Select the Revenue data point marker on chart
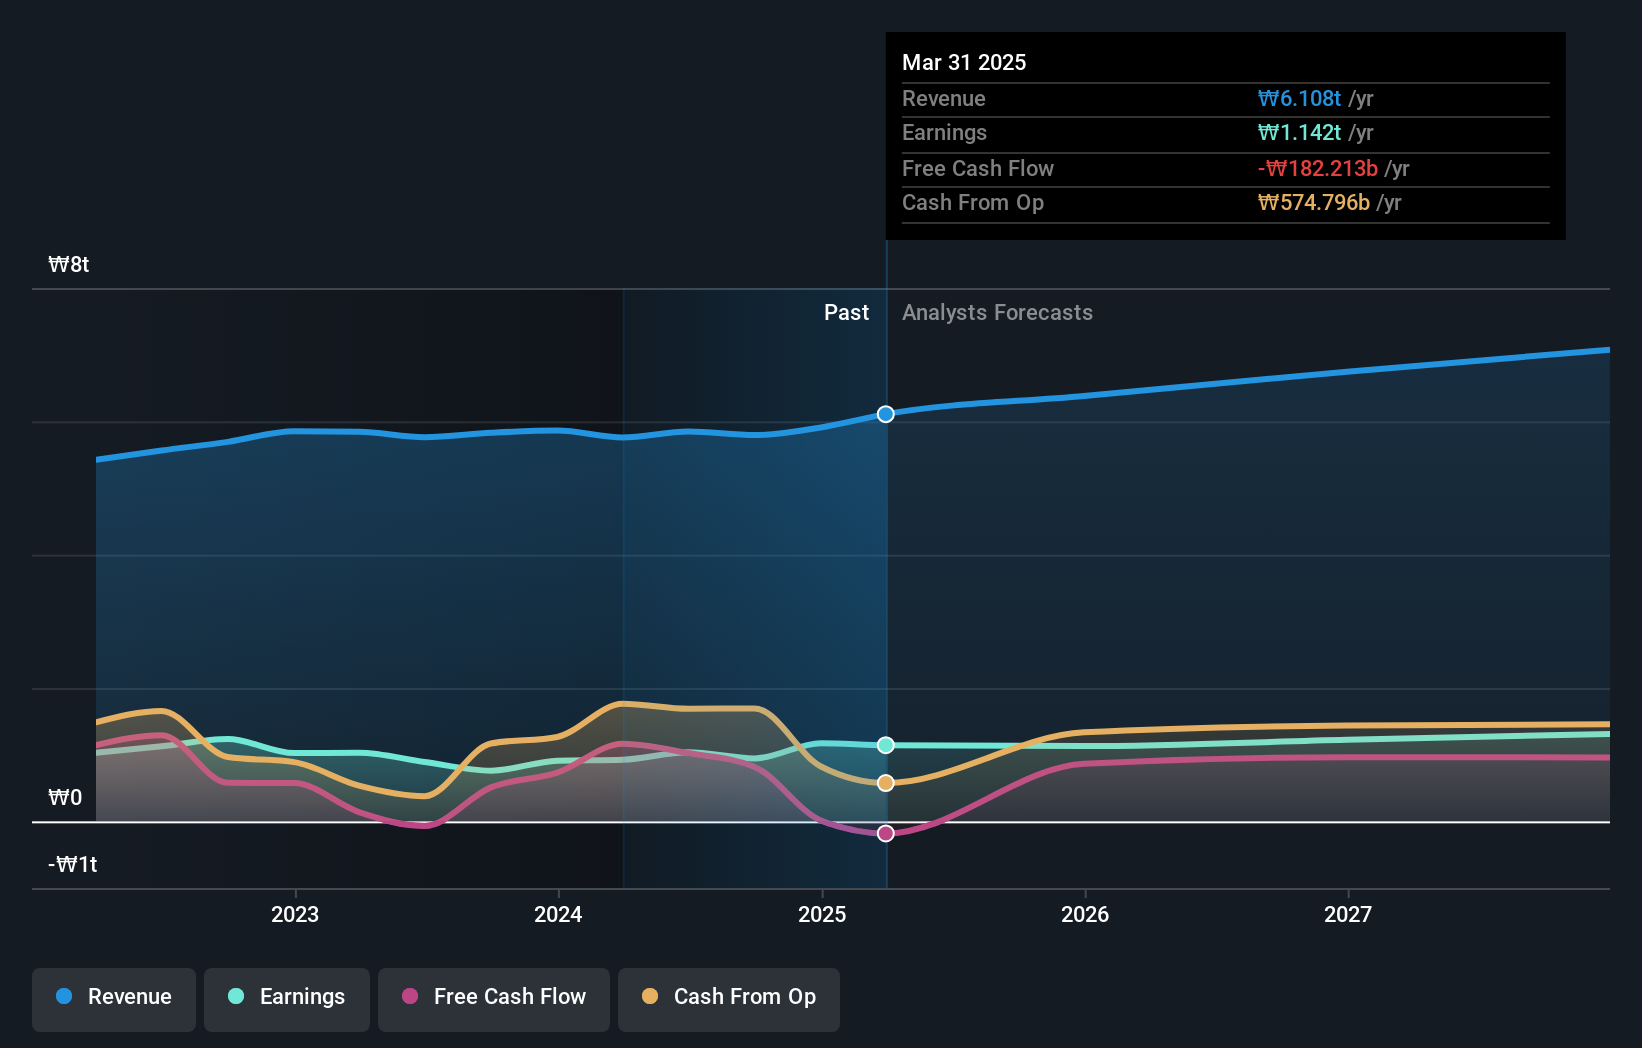 click(884, 414)
